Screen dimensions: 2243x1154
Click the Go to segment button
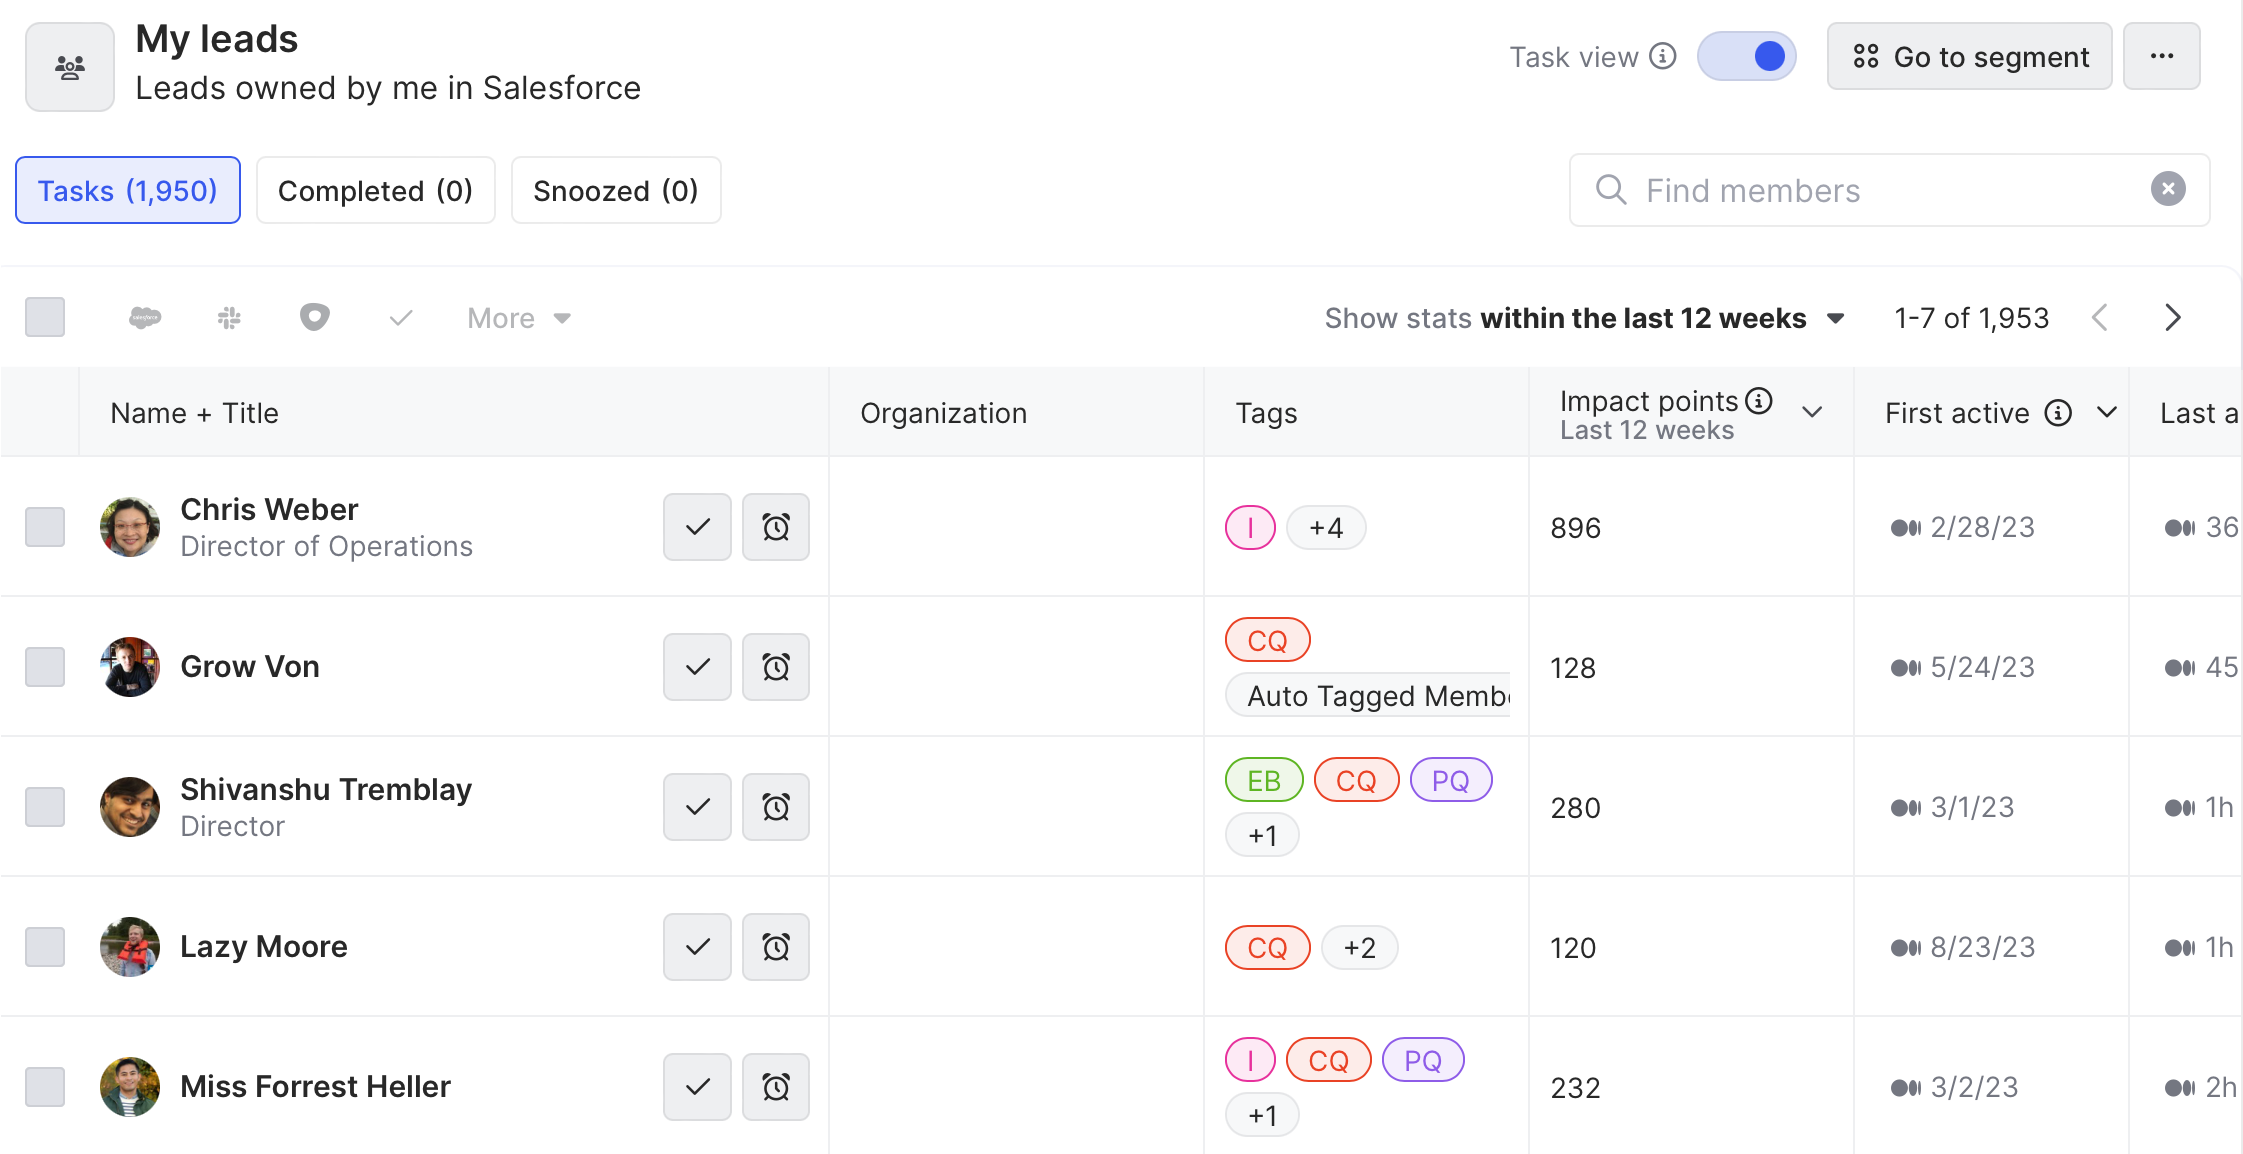(1969, 56)
